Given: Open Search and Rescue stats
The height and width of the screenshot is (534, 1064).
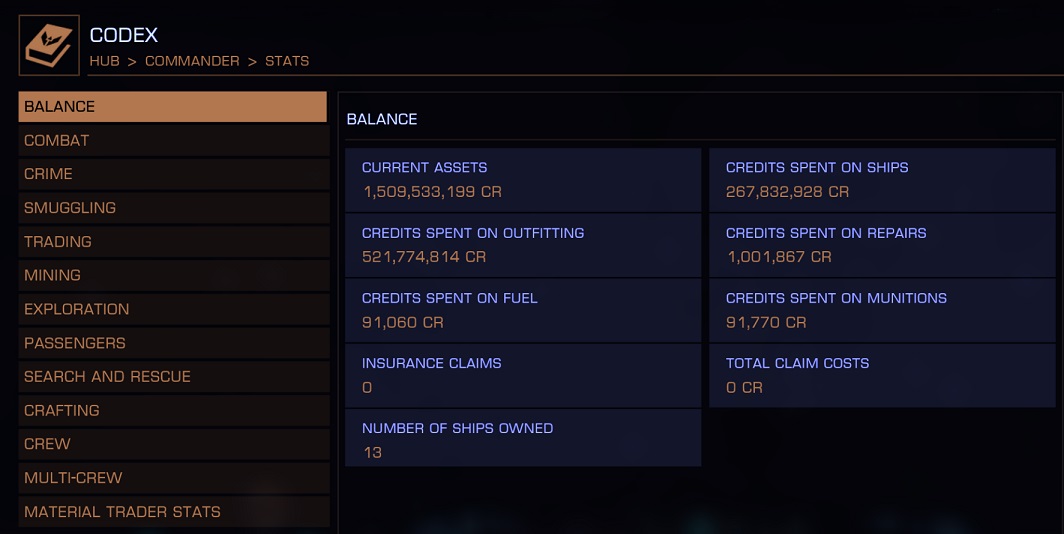Looking at the screenshot, I should (174, 377).
